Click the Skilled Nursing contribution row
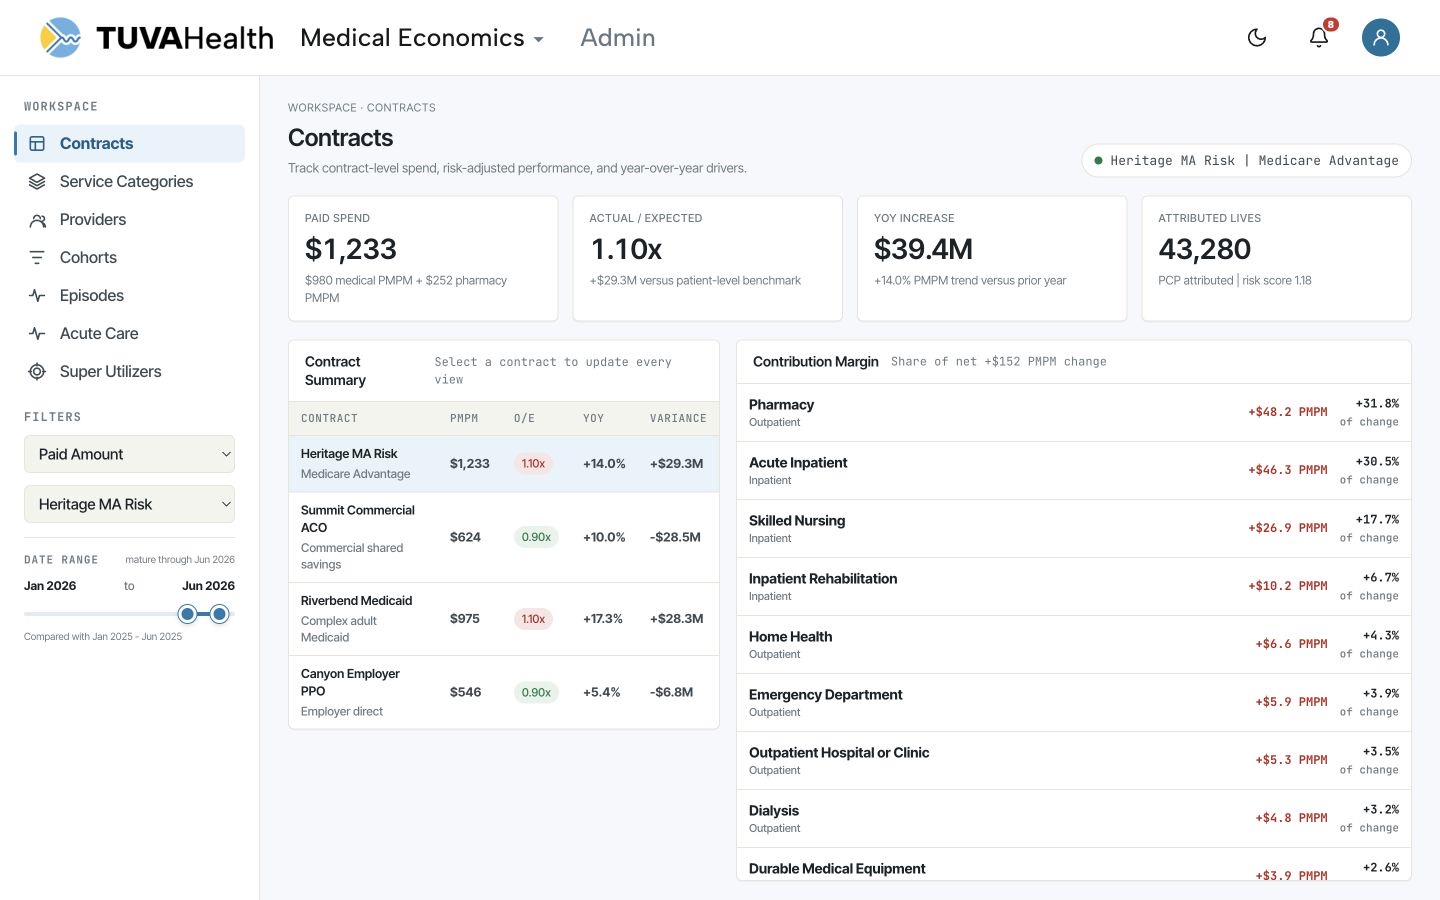Viewport: 1440px width, 900px height. (1074, 529)
